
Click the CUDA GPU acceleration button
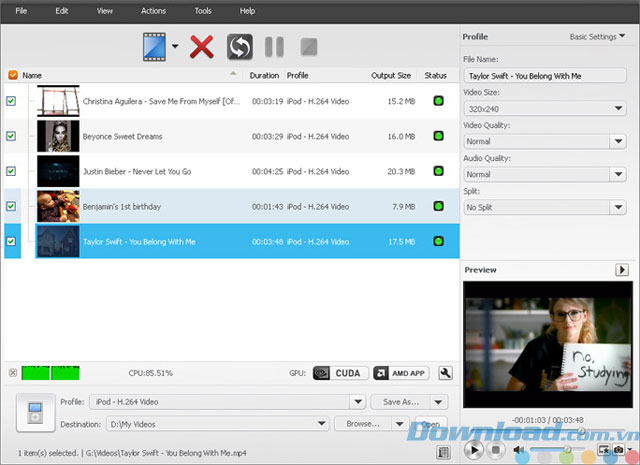click(340, 373)
